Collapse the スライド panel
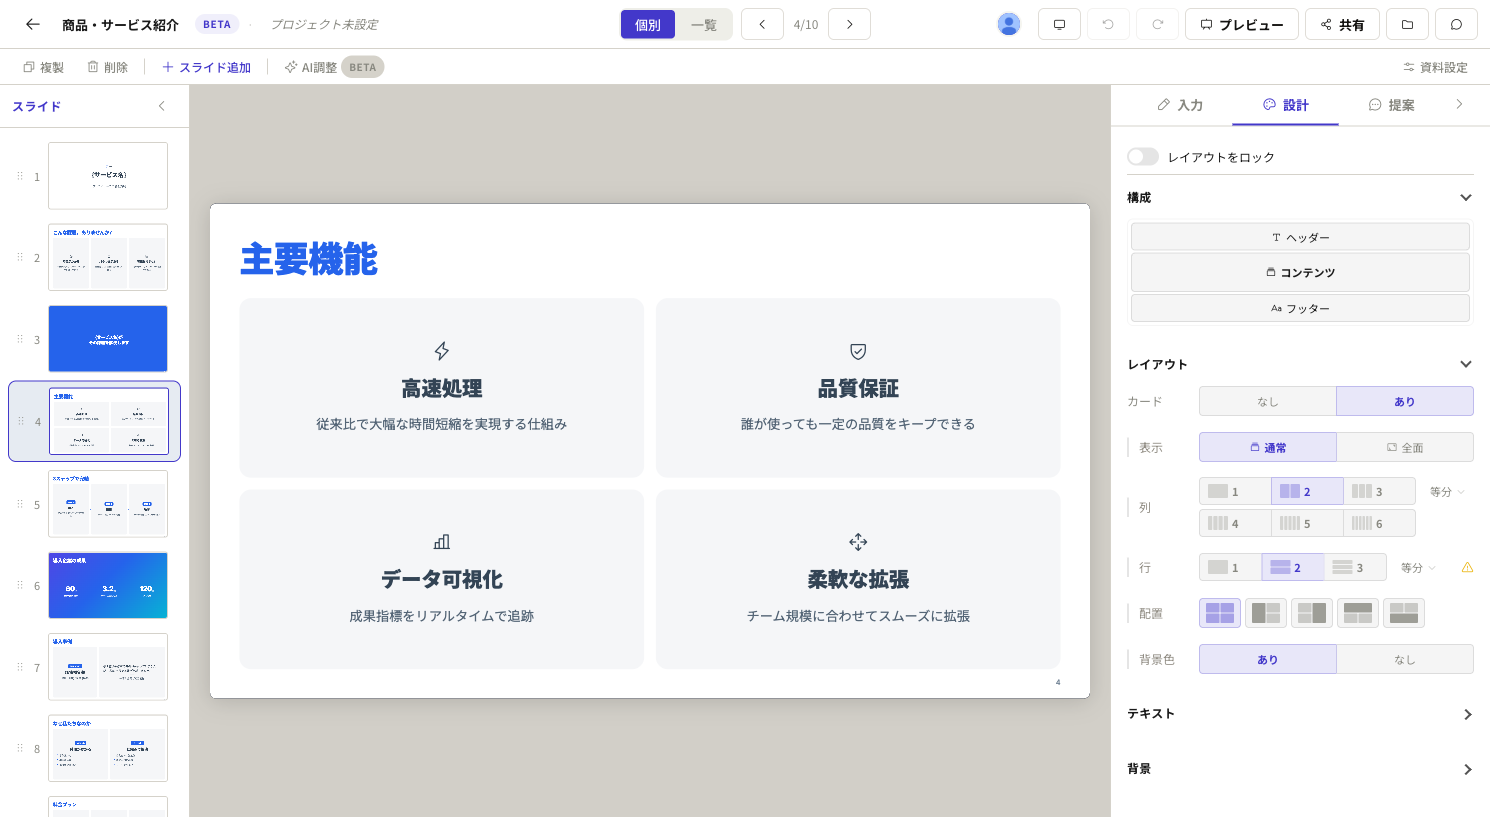1490x817 pixels. 162,106
